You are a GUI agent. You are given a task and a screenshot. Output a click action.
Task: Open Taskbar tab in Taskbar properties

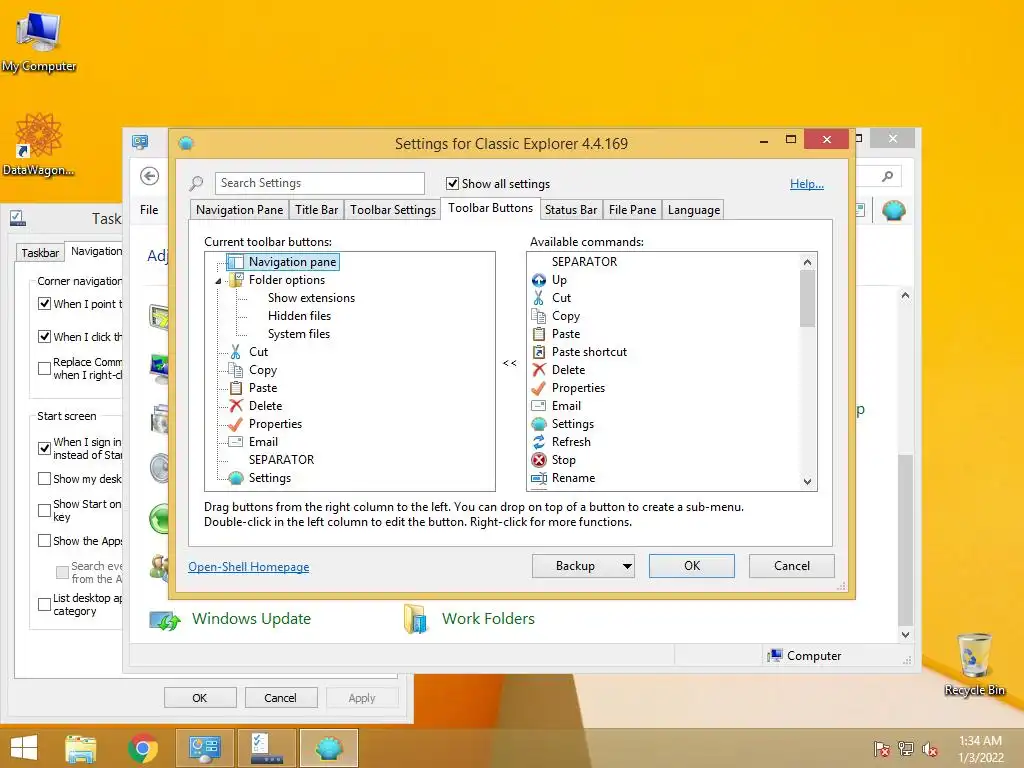click(x=40, y=253)
